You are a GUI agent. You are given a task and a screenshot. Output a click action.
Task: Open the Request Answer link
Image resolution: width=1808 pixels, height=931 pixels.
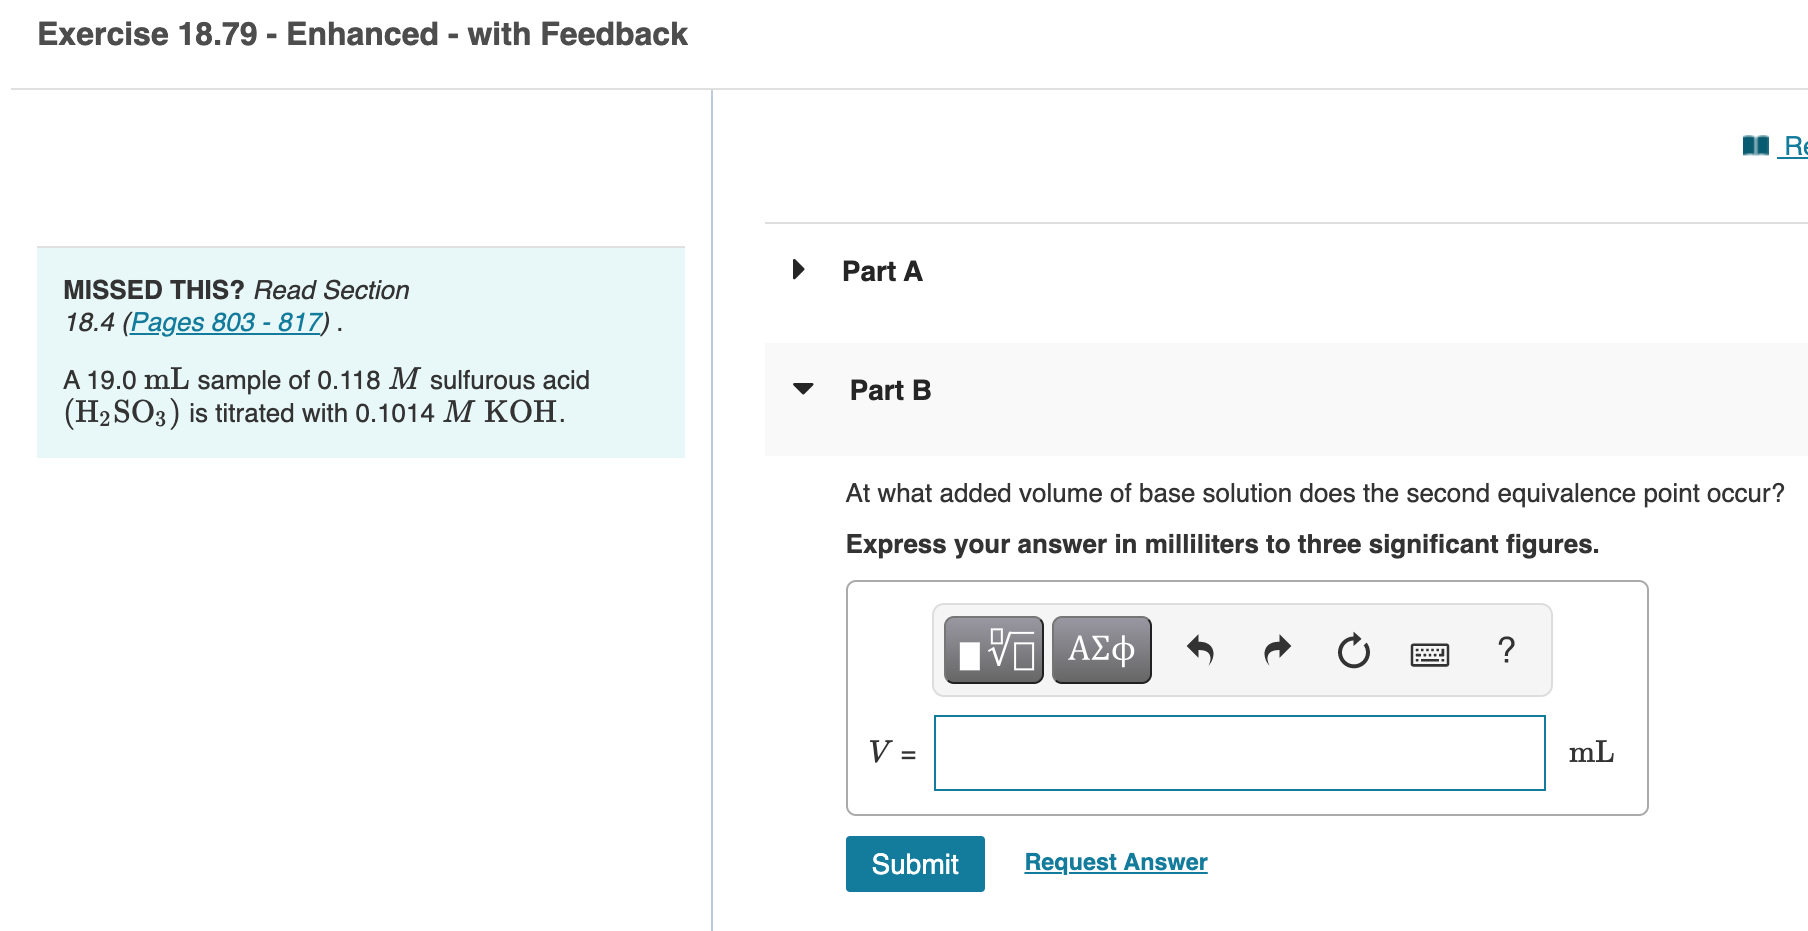(x=1115, y=861)
